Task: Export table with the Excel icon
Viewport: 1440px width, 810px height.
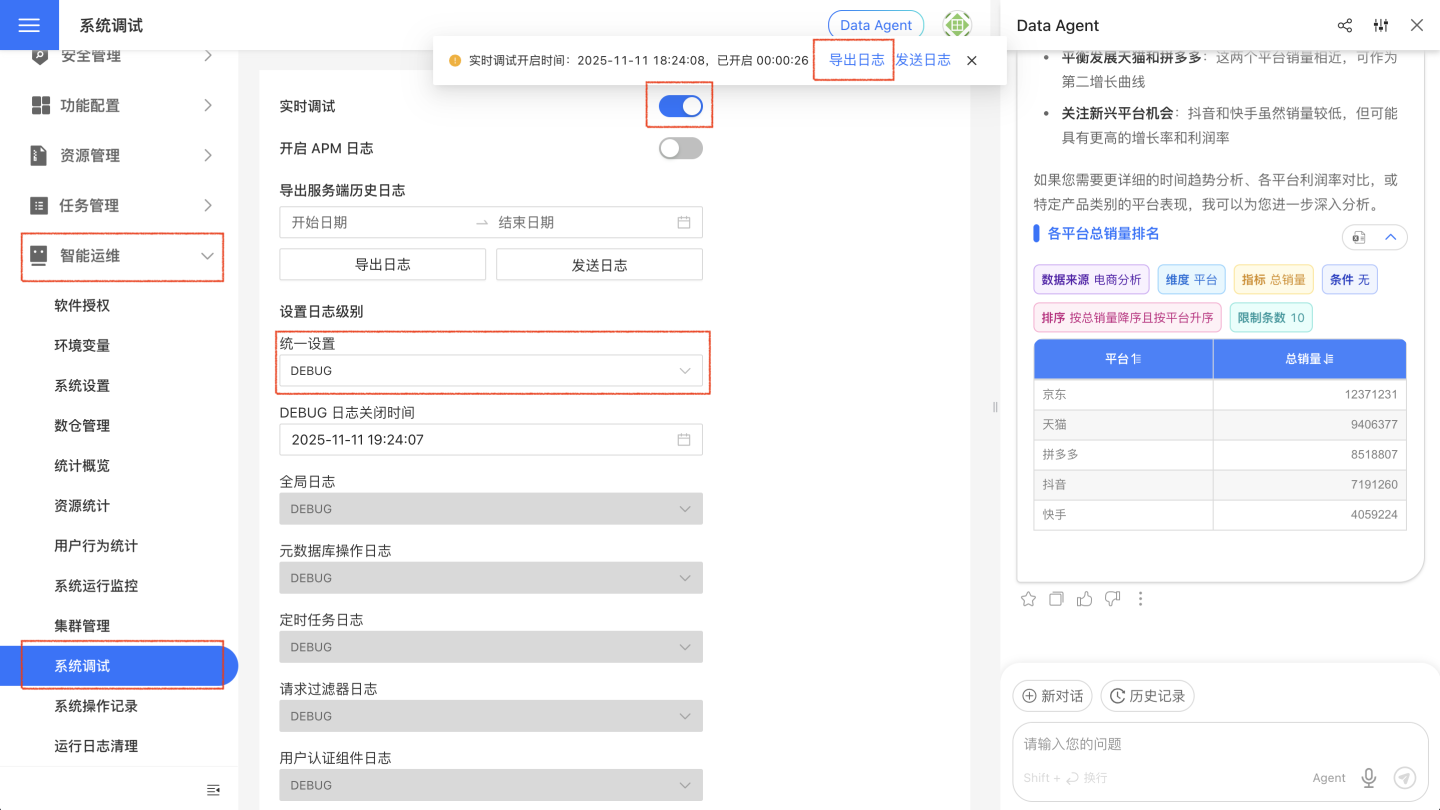Action: pyautogui.click(x=1359, y=237)
